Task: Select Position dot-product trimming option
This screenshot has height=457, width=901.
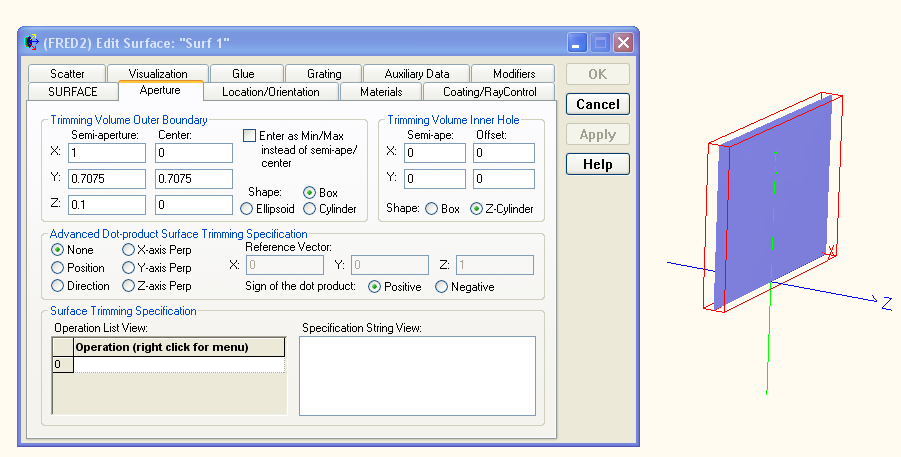Action: pos(58,268)
